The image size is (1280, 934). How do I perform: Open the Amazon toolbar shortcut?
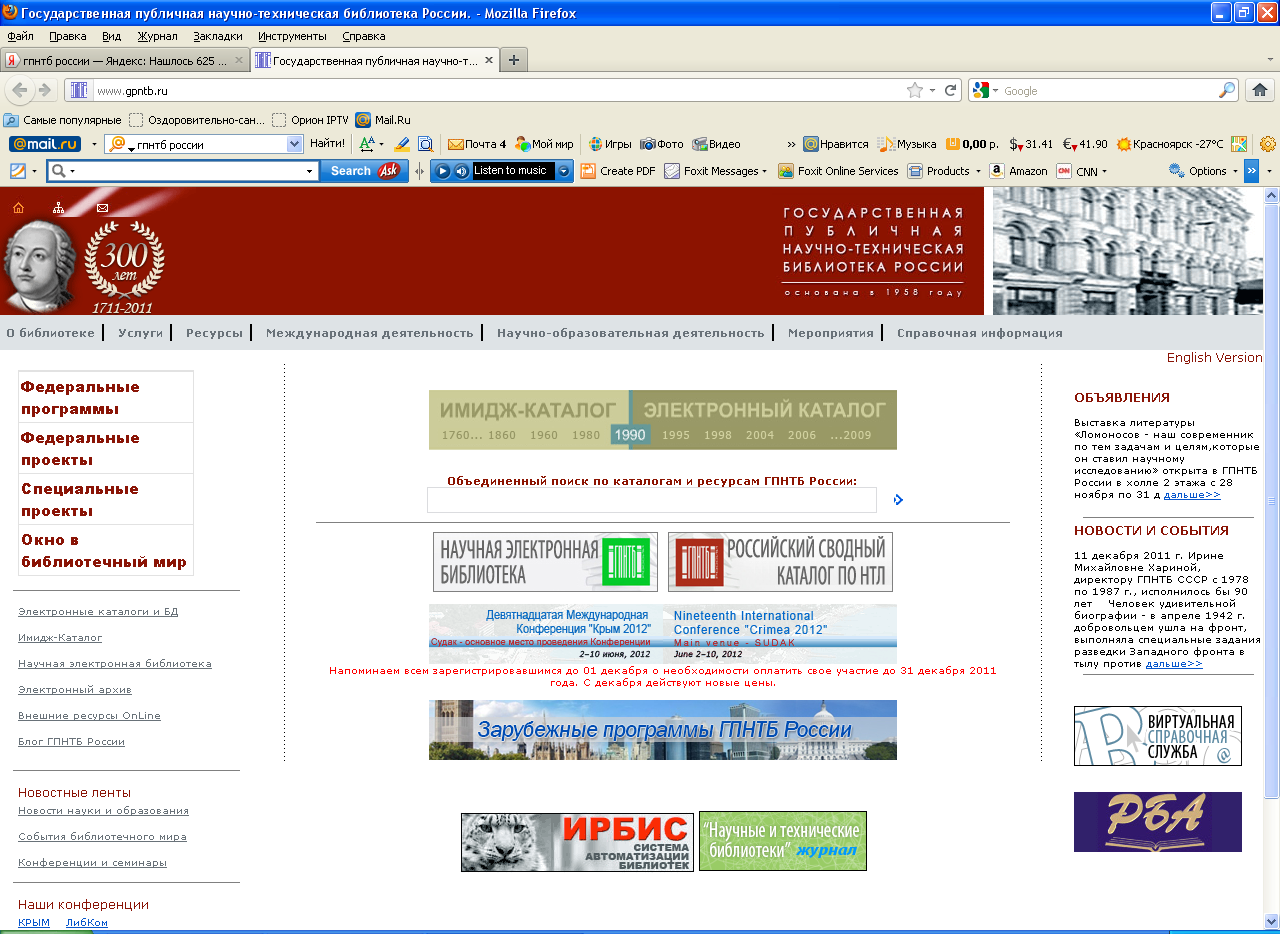click(1018, 171)
